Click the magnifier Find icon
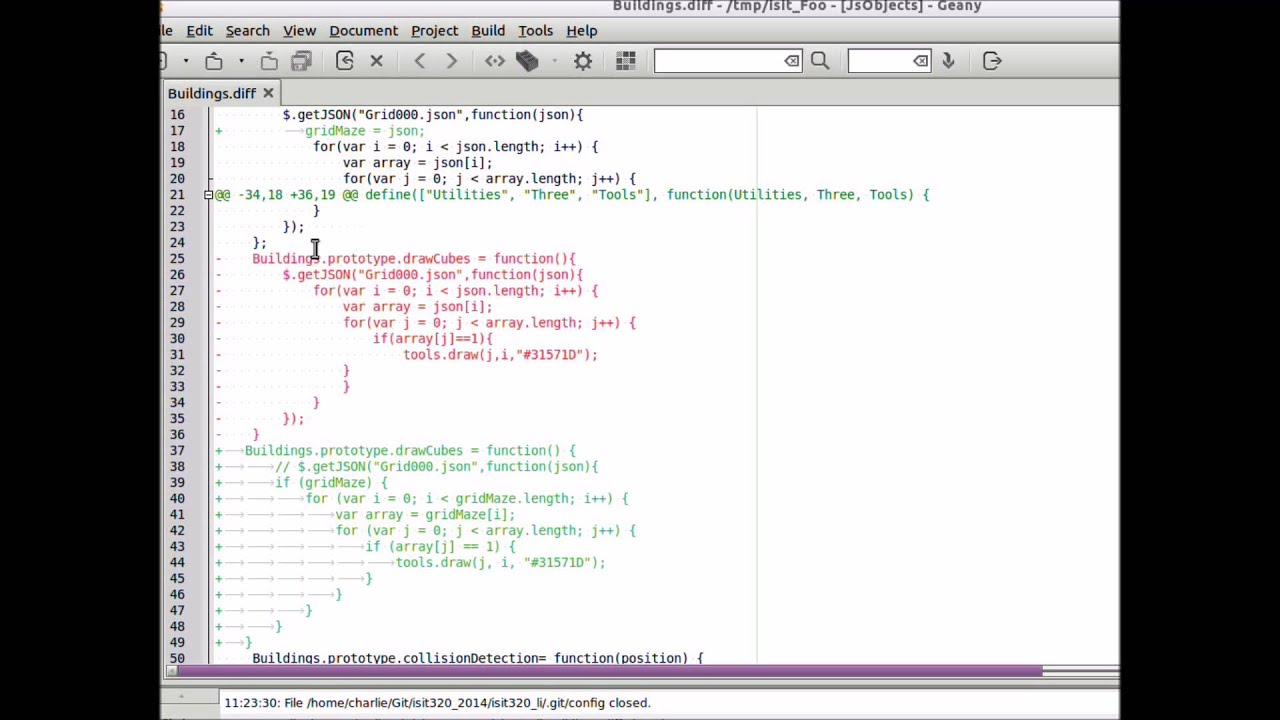The image size is (1280, 720). click(820, 62)
